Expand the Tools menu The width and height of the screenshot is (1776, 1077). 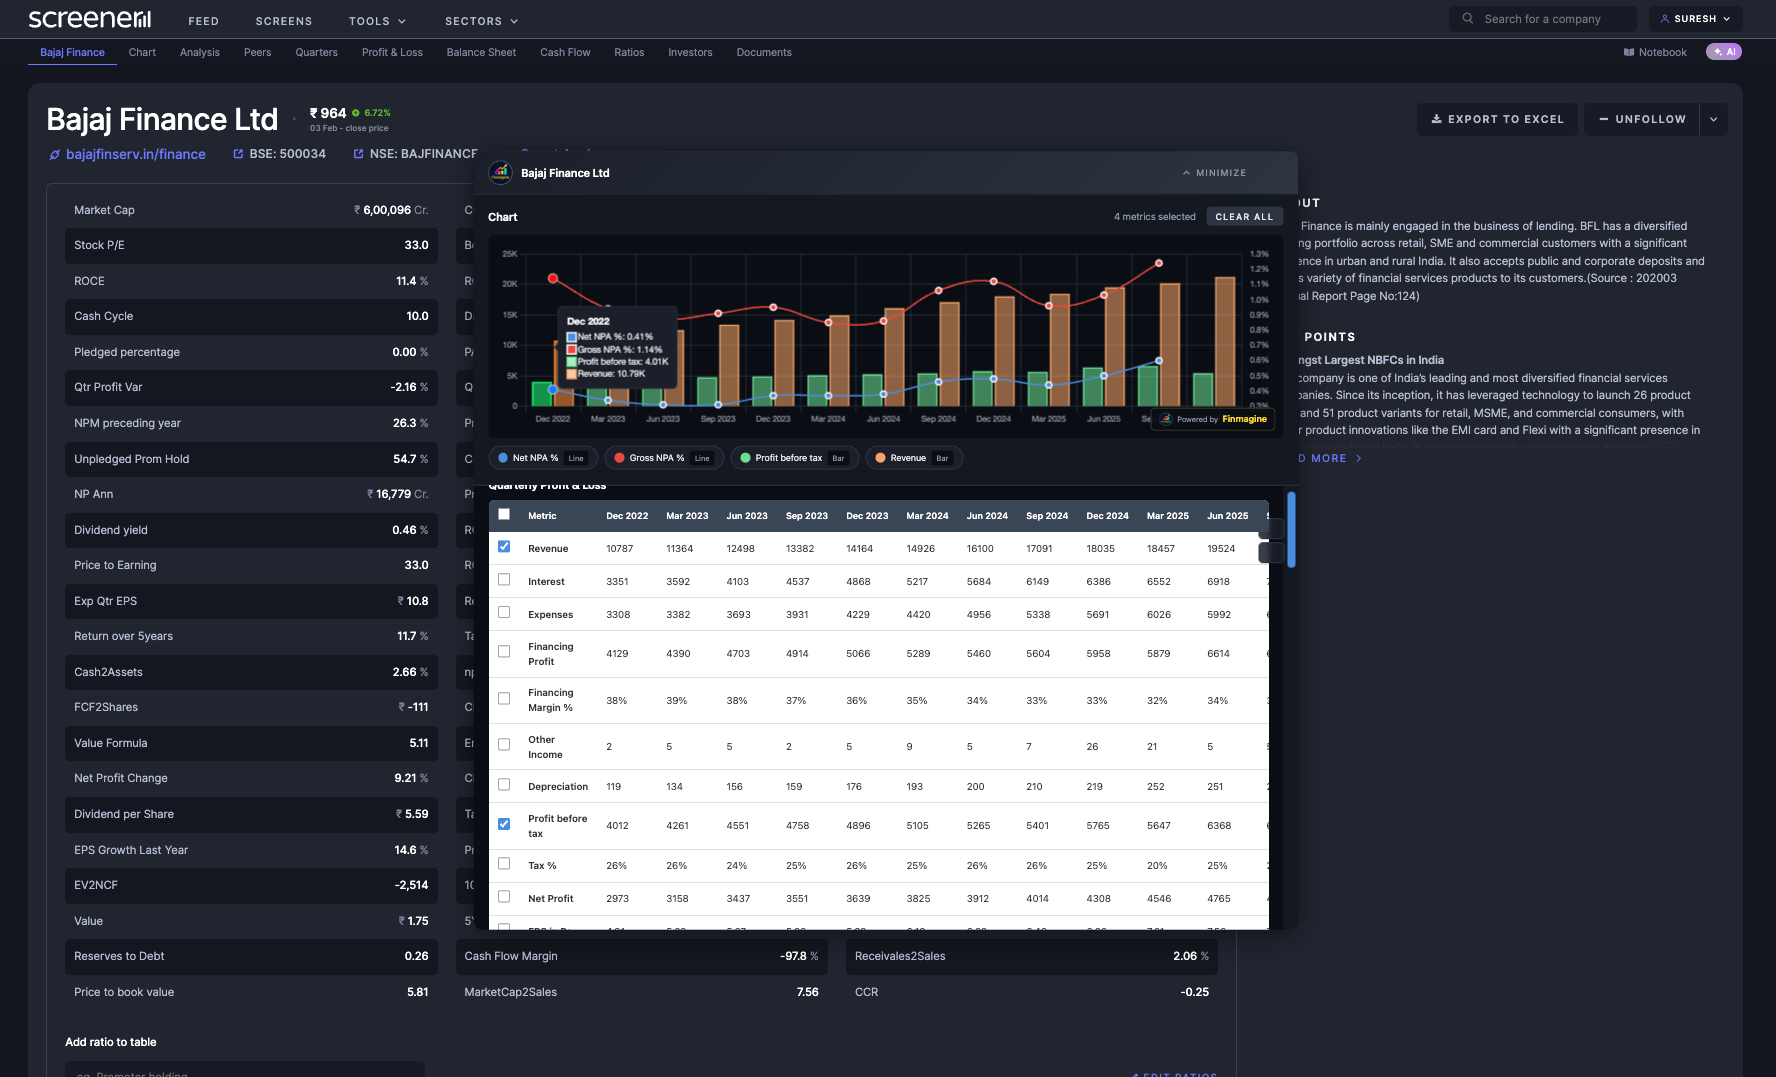377,20
